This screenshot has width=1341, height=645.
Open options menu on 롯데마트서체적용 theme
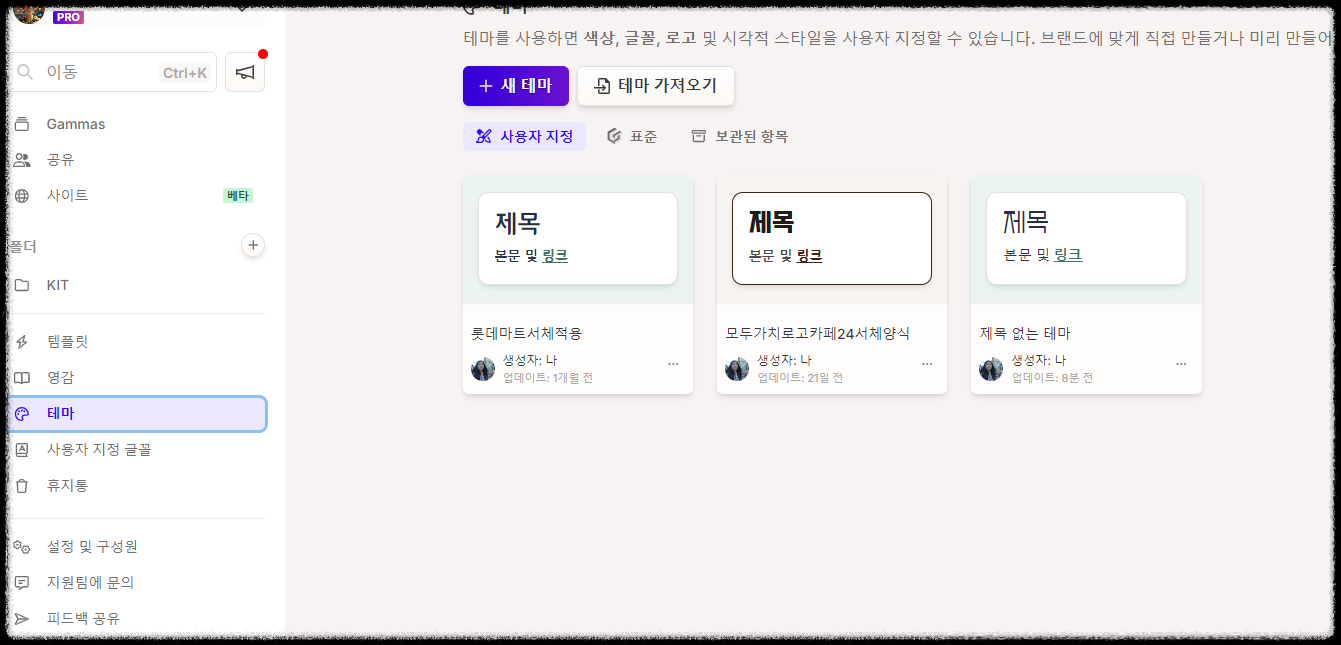click(673, 365)
